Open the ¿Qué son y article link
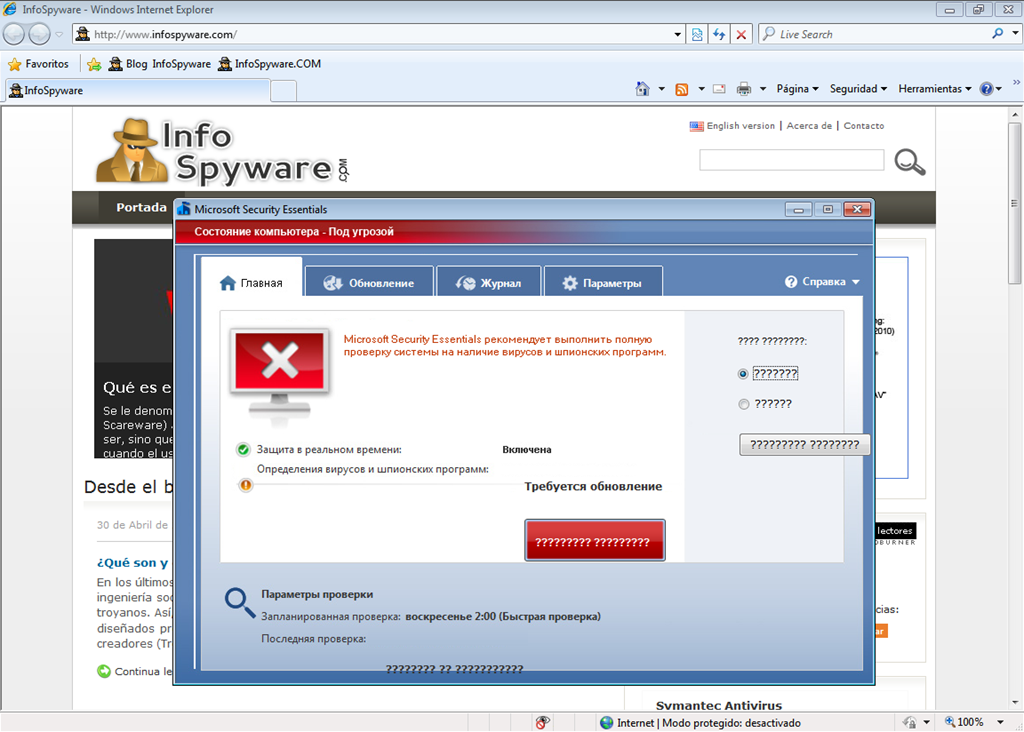This screenshot has height=732, width=1024. [133, 563]
